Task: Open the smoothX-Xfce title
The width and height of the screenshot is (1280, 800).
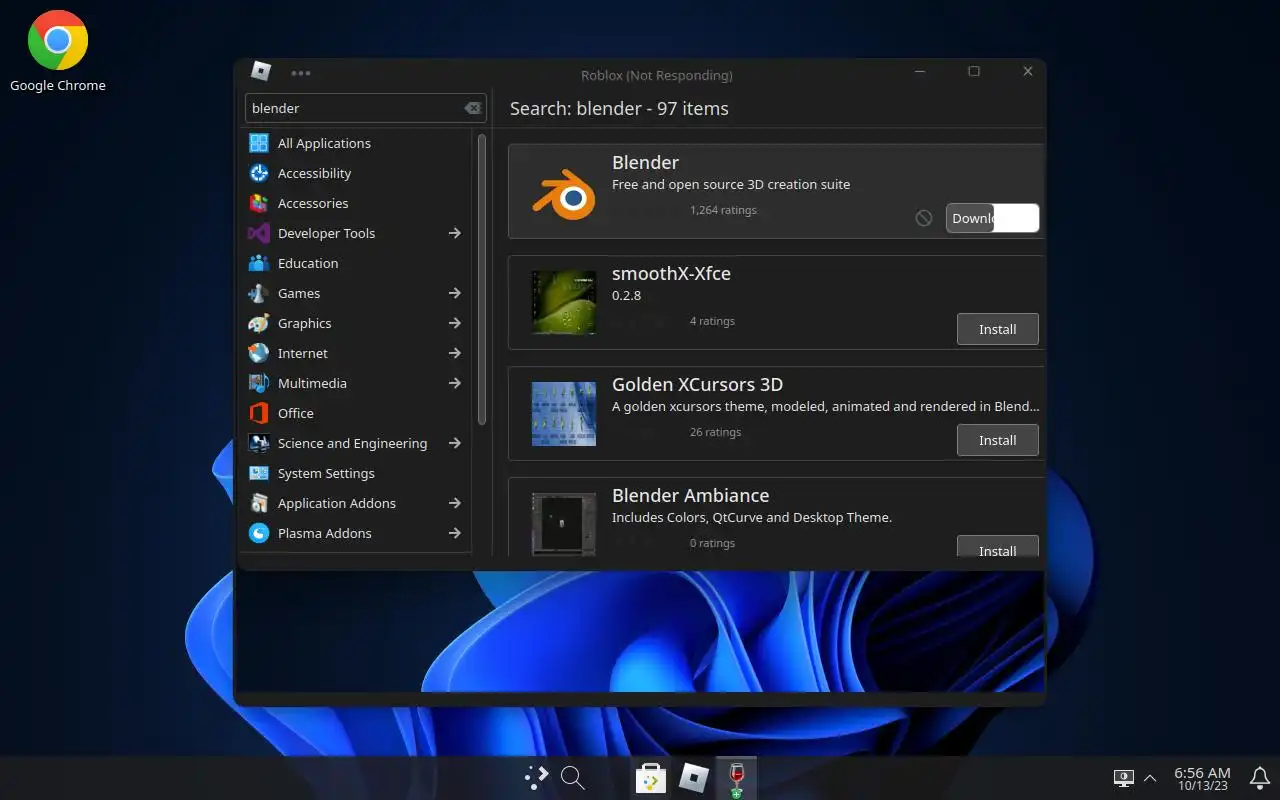Action: click(671, 273)
